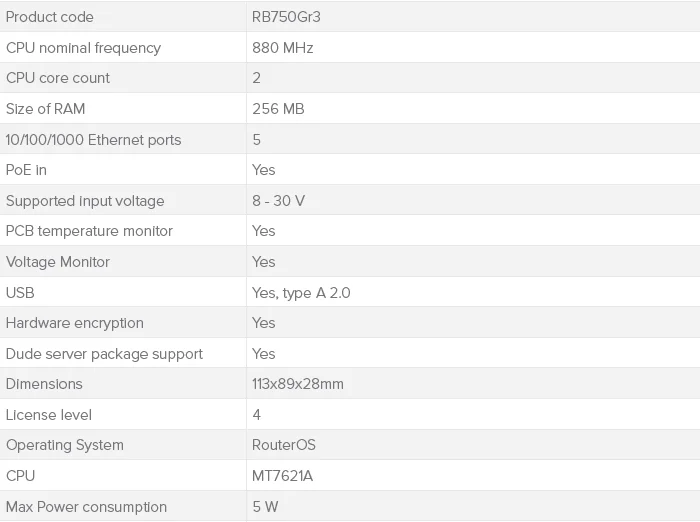Select the 8 - 30 V voltage value
This screenshot has width=700, height=522.
(x=279, y=201)
